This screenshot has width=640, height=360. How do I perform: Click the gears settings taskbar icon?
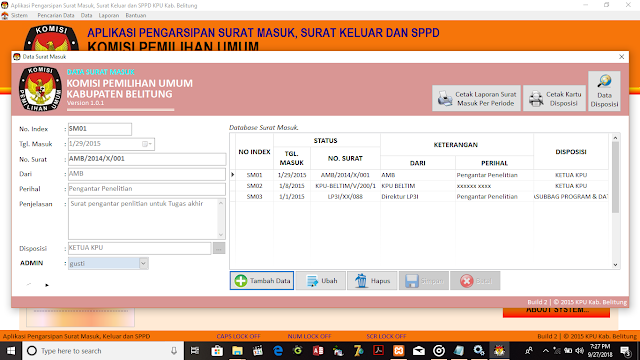point(479,351)
